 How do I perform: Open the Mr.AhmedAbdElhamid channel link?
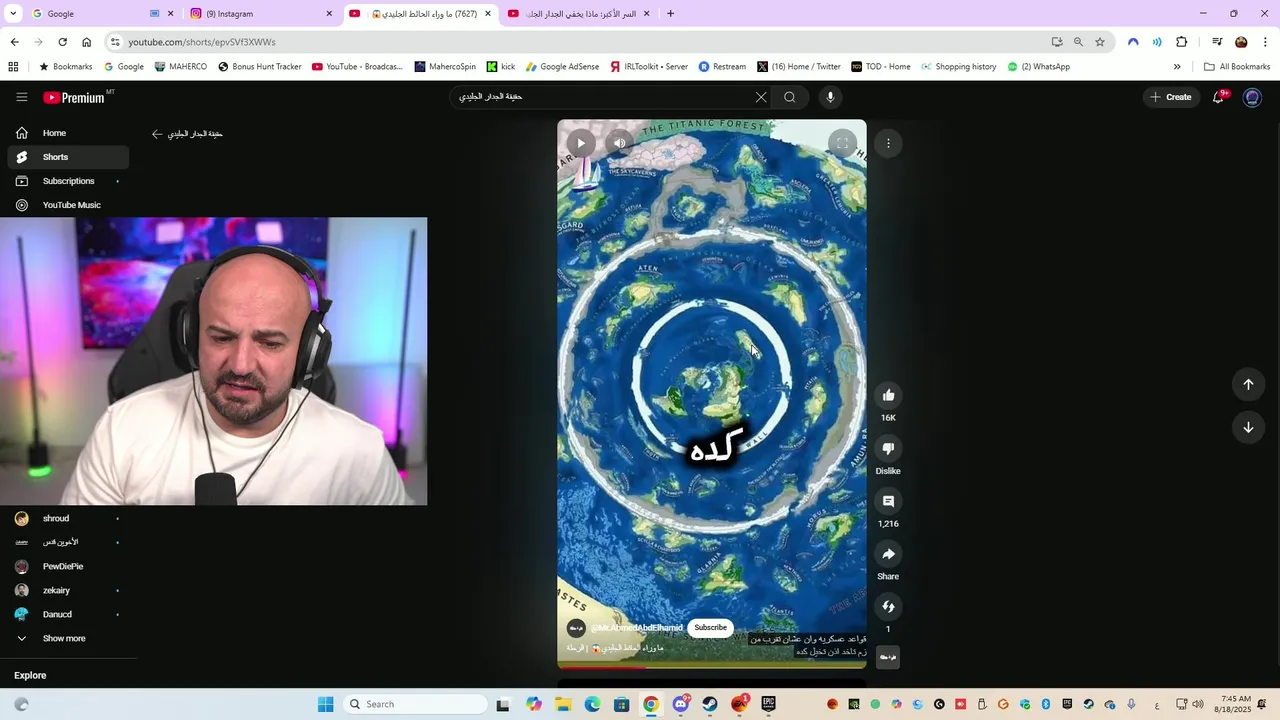pos(637,628)
